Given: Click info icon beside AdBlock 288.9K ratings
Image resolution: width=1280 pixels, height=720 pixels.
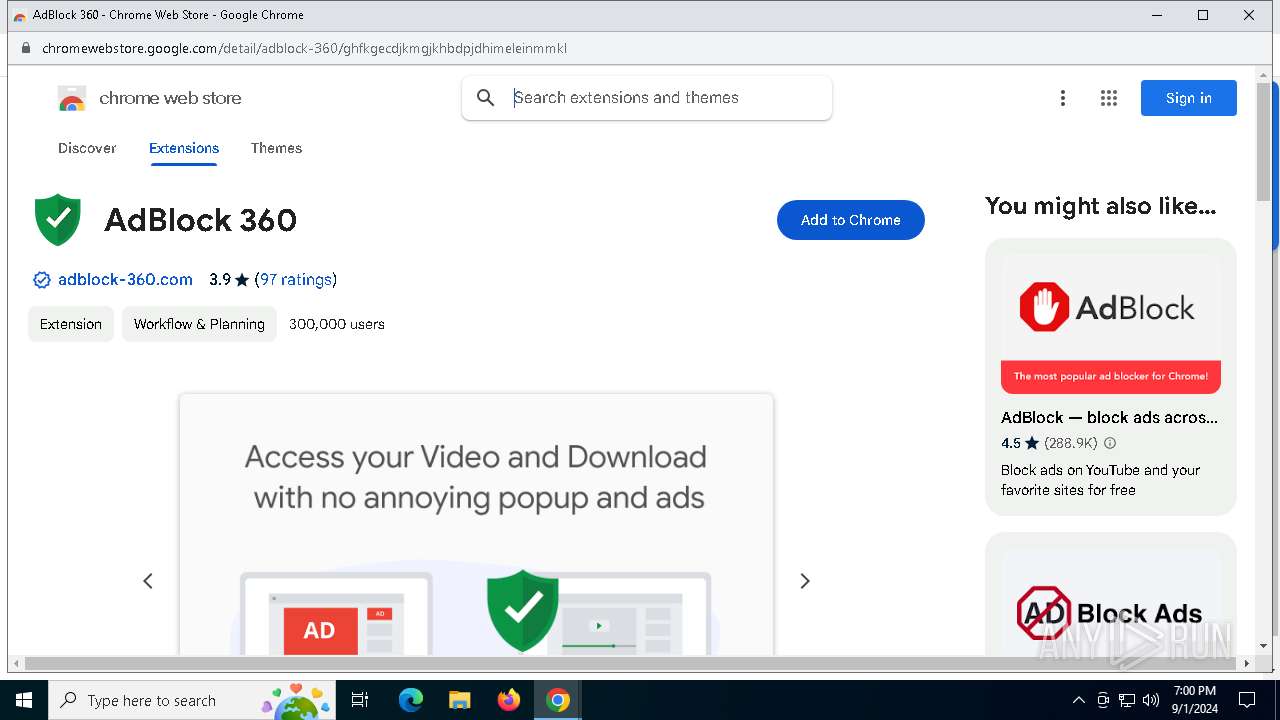Looking at the screenshot, I should click(x=1109, y=443).
